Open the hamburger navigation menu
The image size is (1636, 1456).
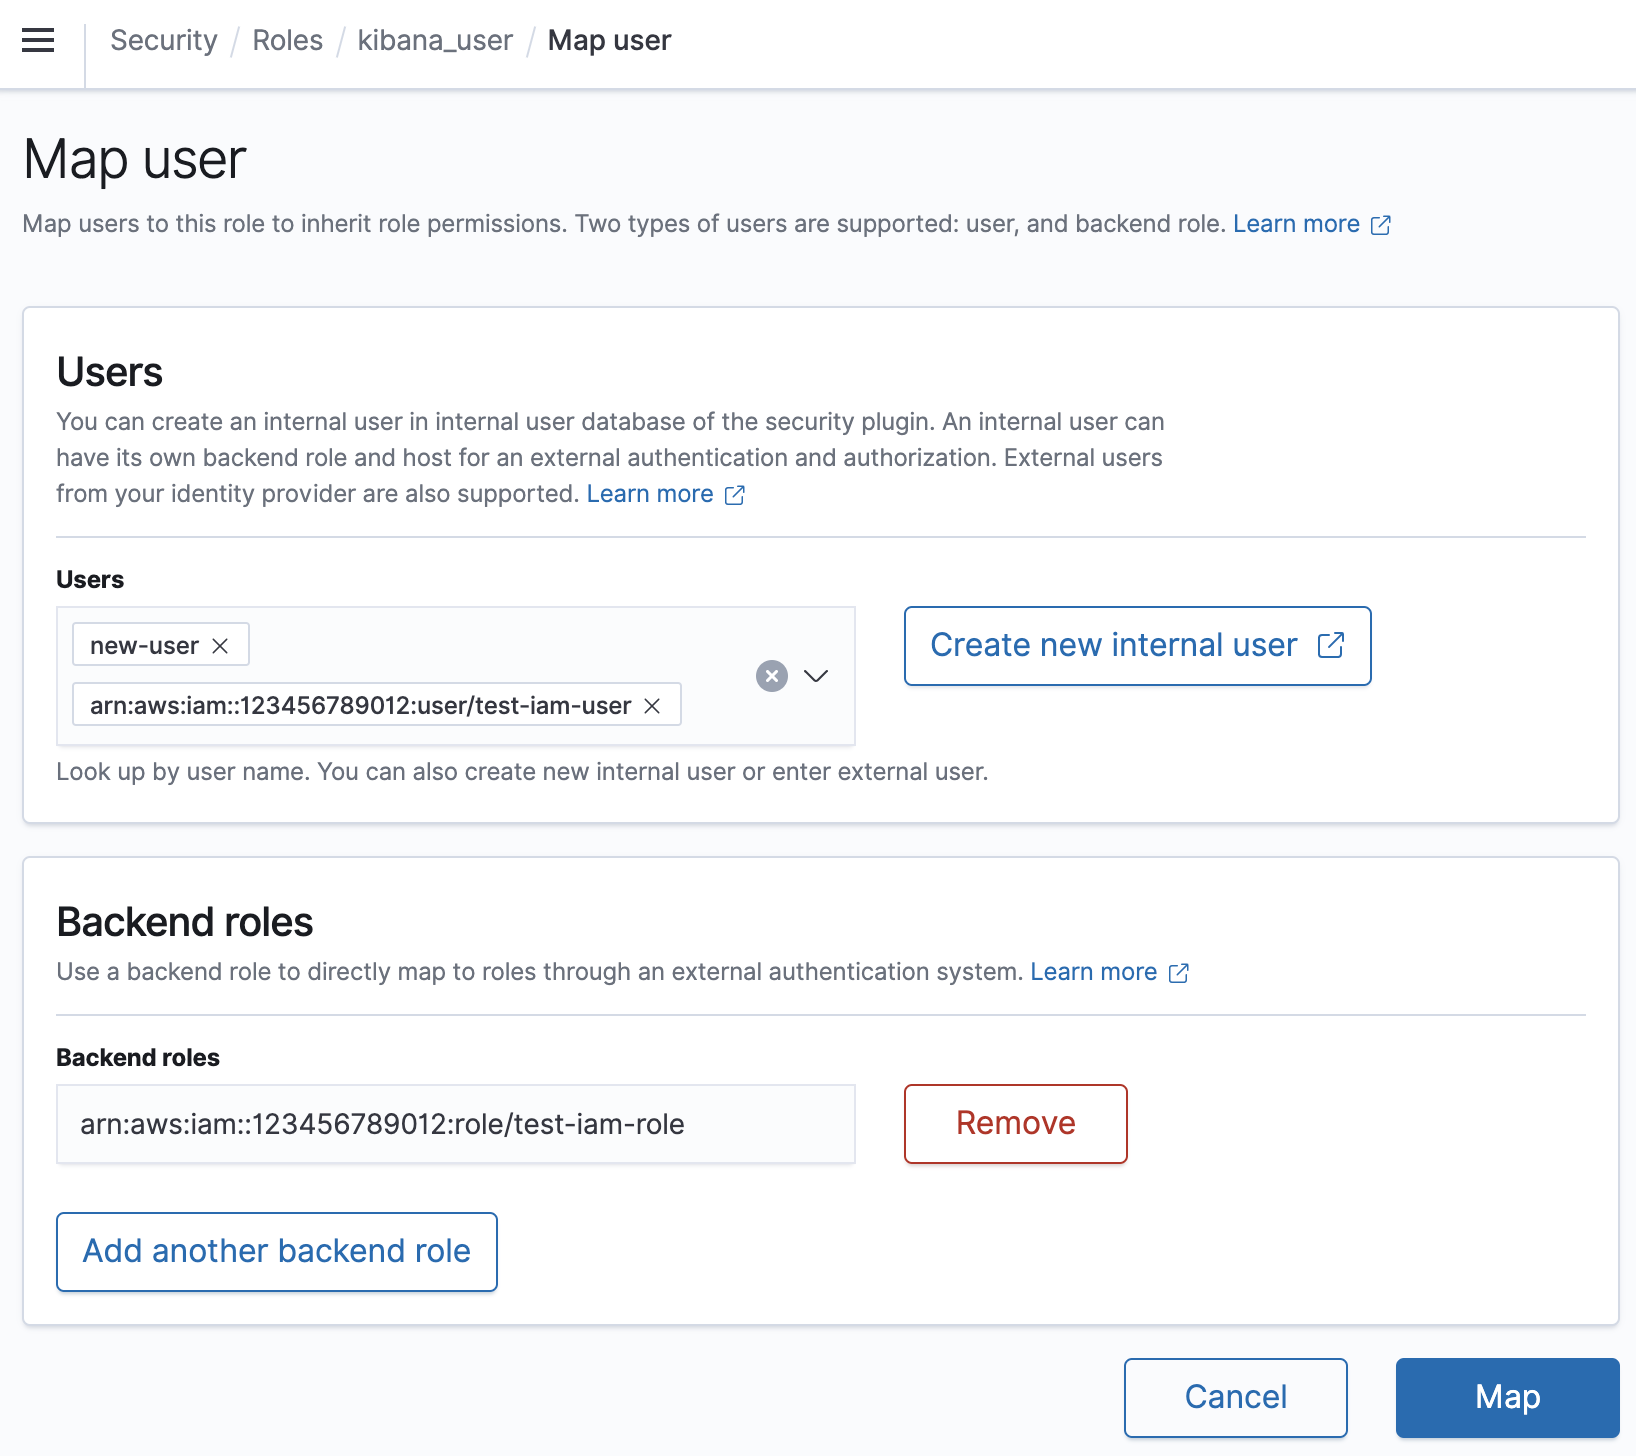38,41
